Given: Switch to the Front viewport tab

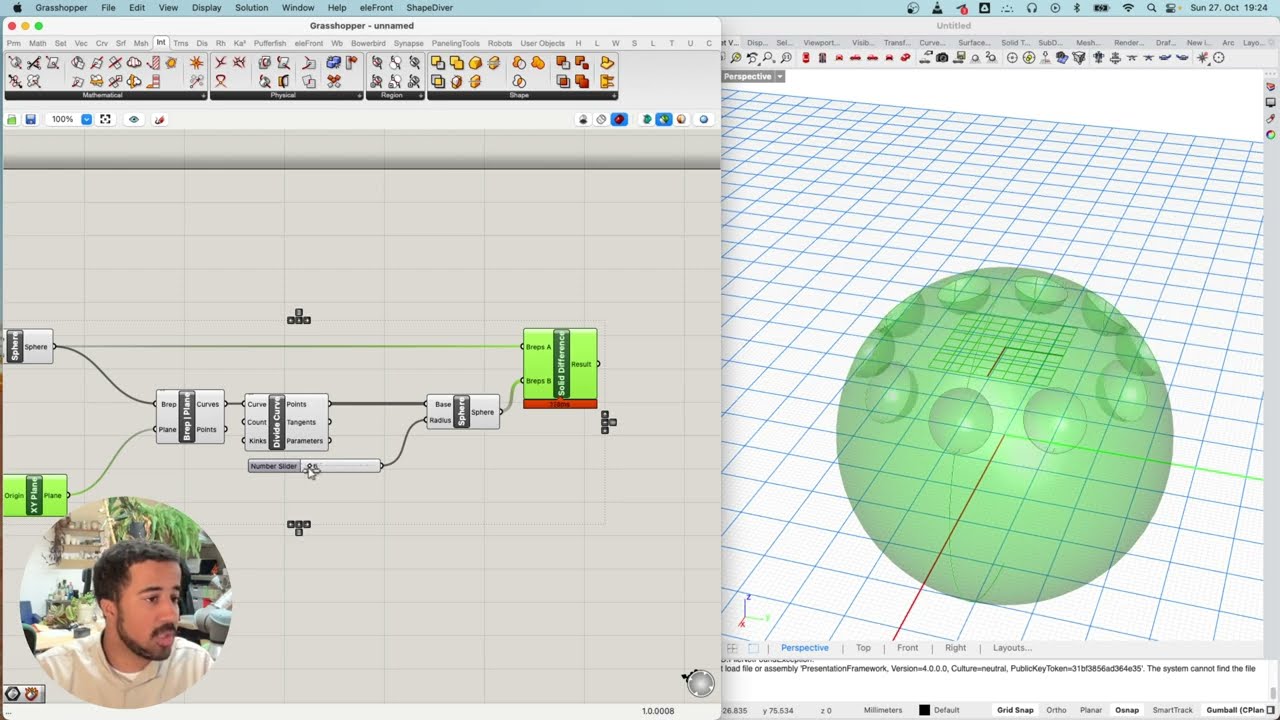Looking at the screenshot, I should [907, 648].
